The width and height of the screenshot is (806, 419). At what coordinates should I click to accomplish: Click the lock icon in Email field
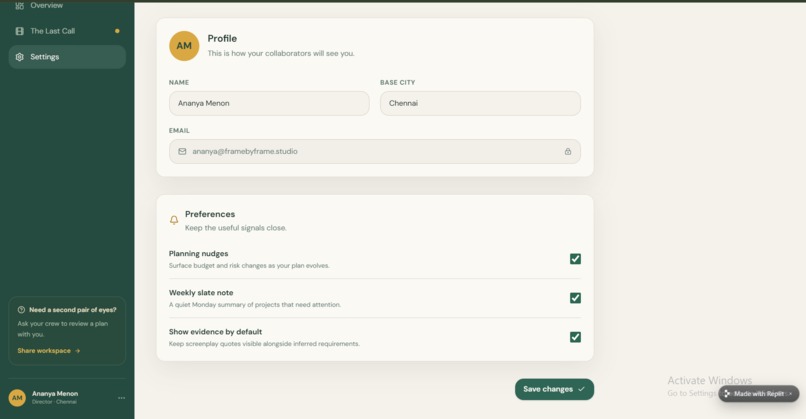567,152
